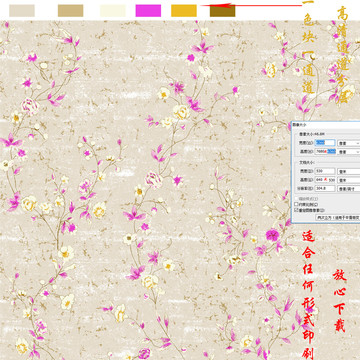Click the pixel width input field
Image resolution: width=360 pixels, height=360 pixels.
(325, 143)
